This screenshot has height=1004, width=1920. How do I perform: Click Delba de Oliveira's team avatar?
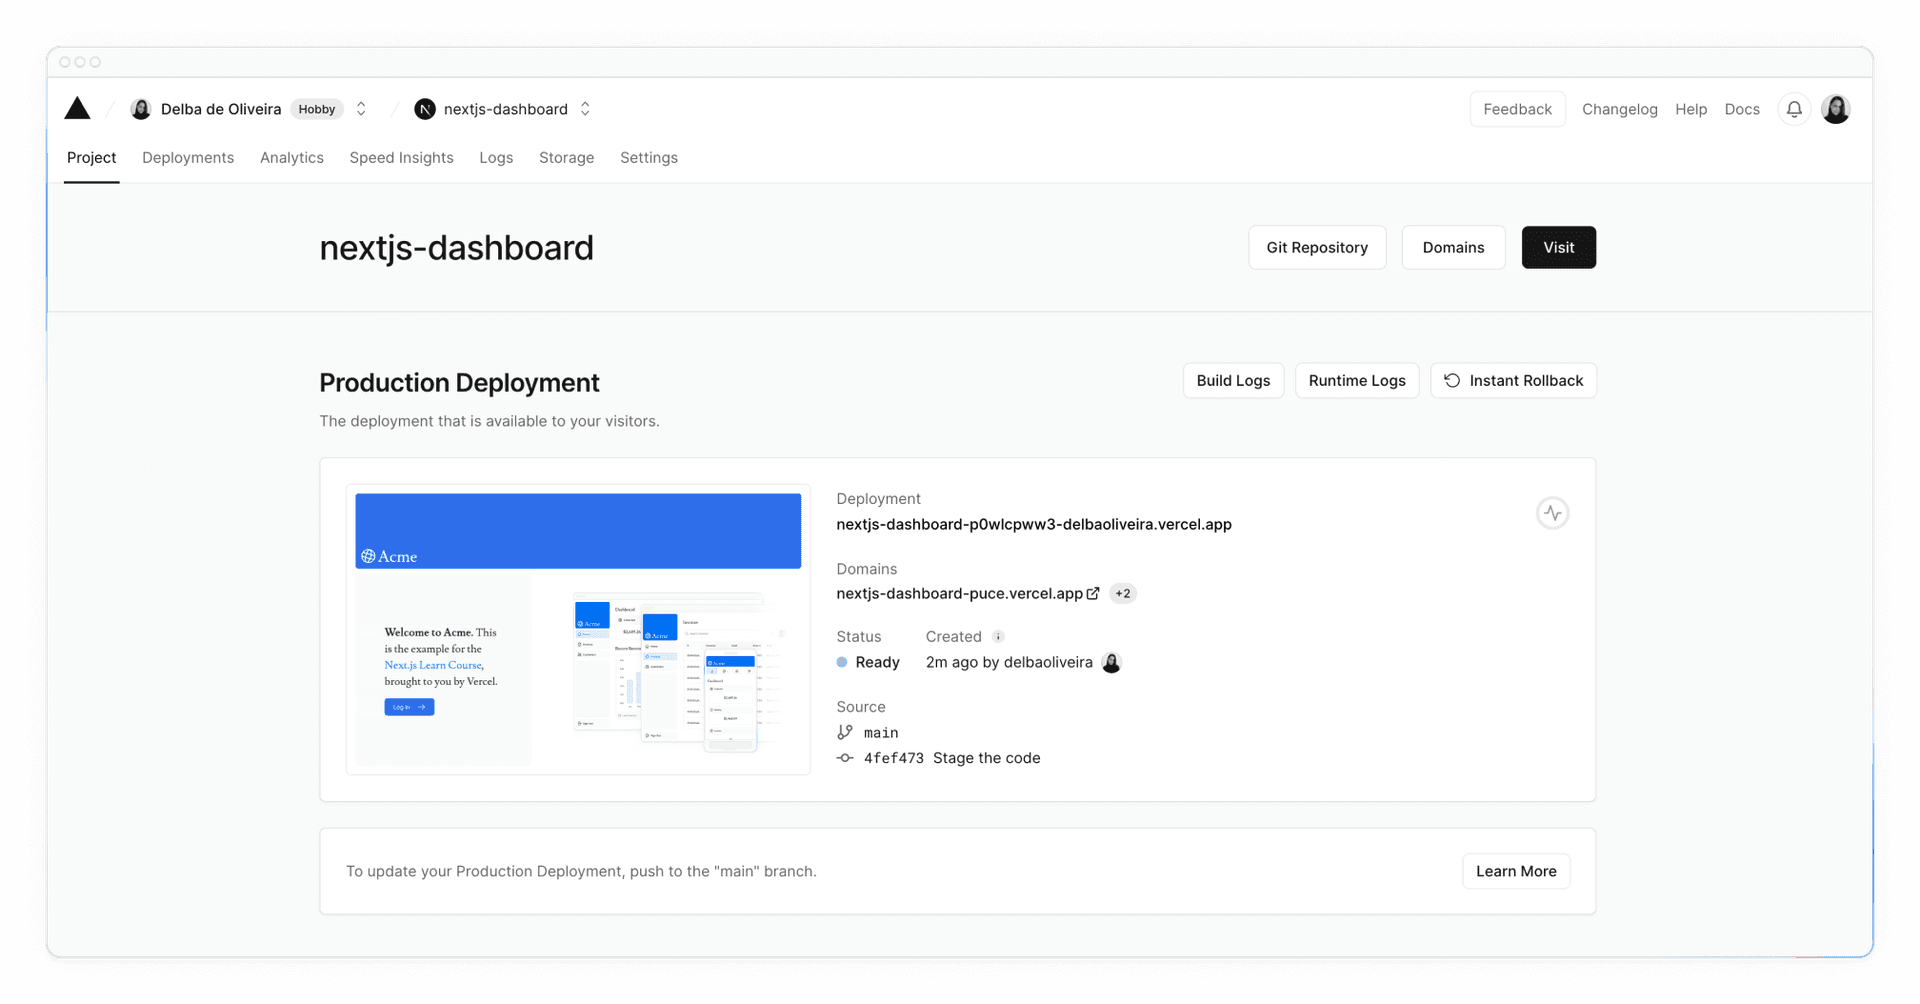pyautogui.click(x=141, y=108)
